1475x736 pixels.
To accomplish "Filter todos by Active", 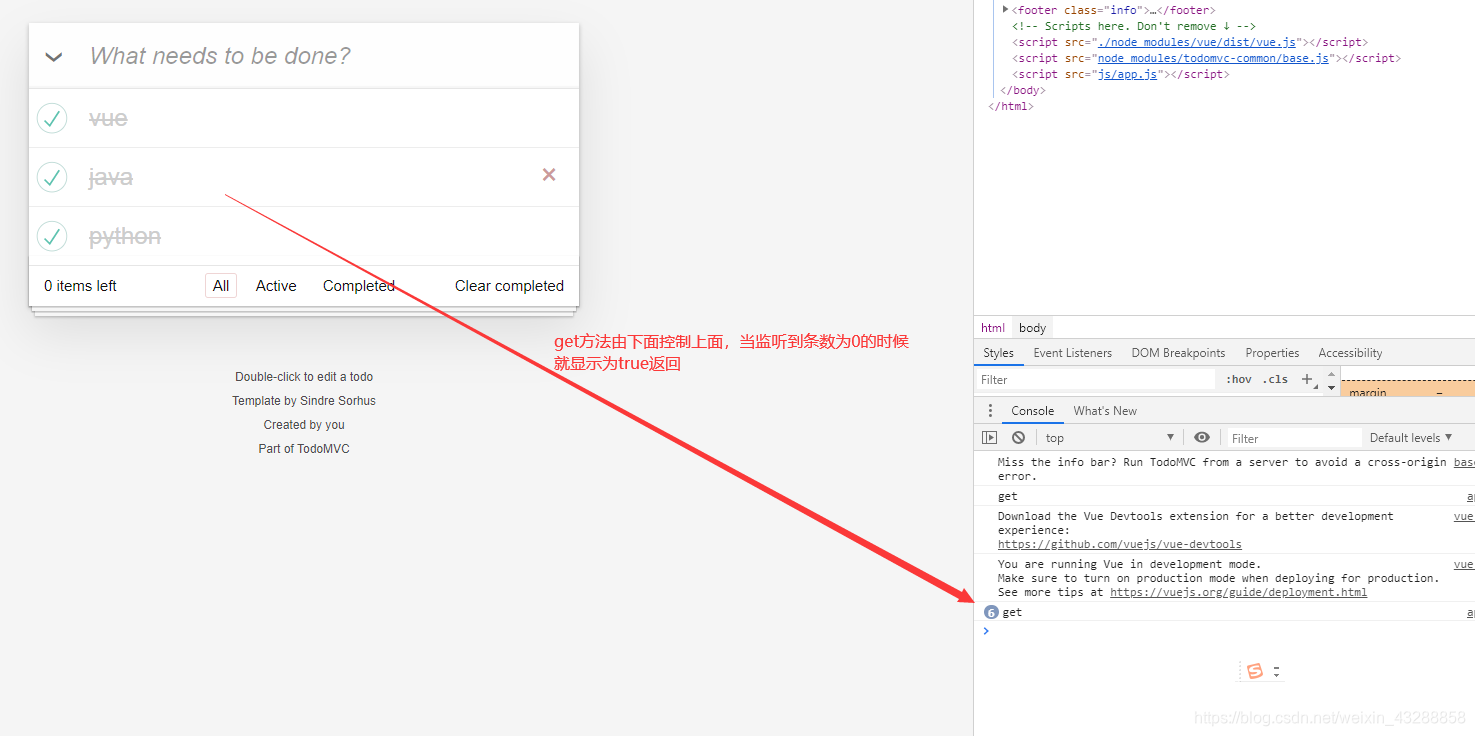I will coord(276,286).
